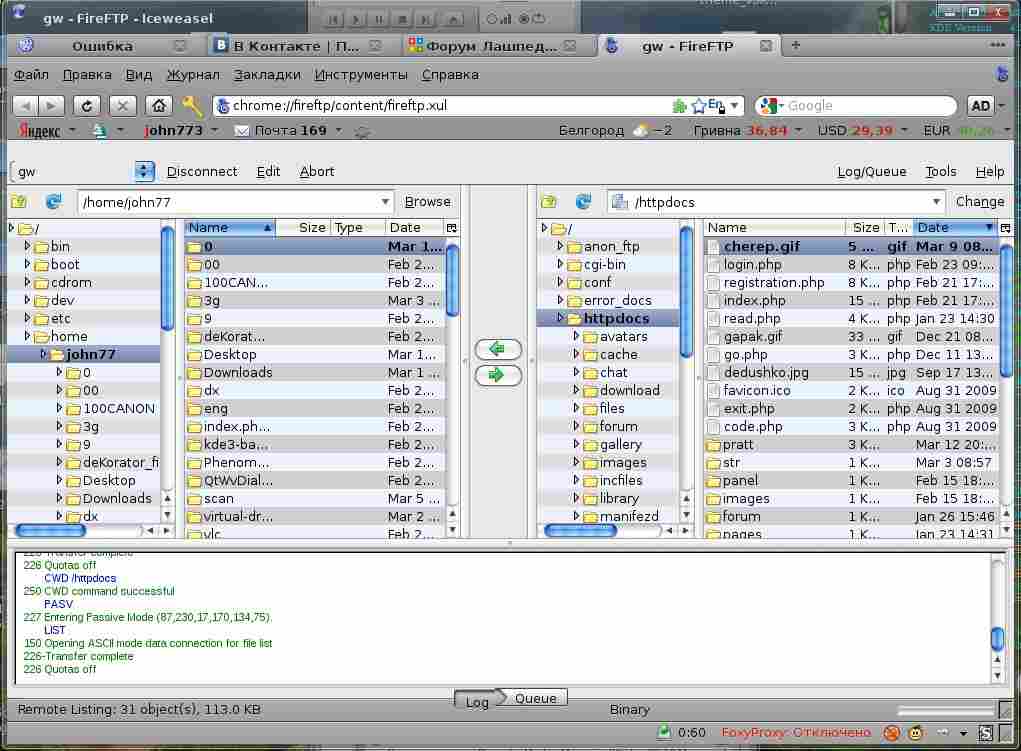Click the browser Forward arrow button
The image size is (1021, 751).
[x=51, y=106]
